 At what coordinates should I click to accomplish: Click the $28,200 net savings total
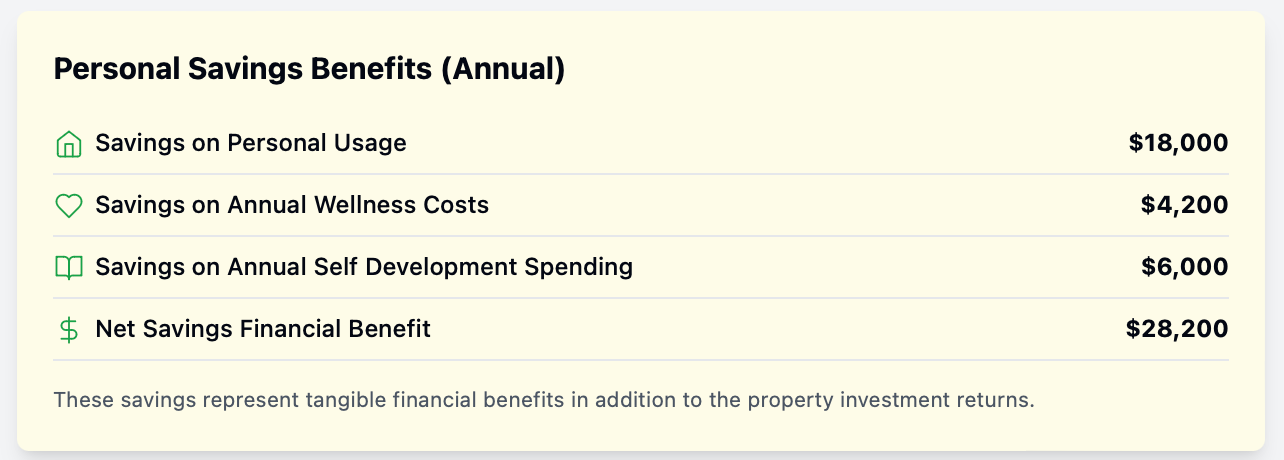1177,329
